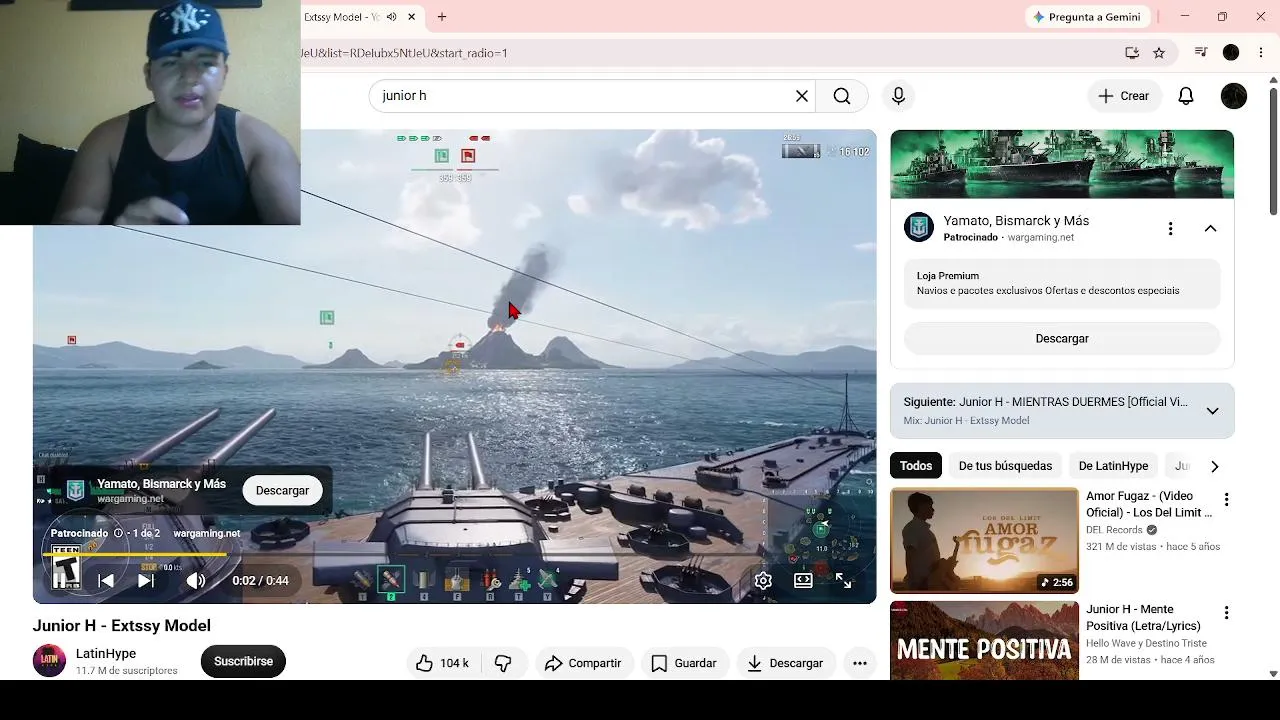Click the install app icon in the address bar
This screenshot has width=1280, height=720.
click(x=1132, y=53)
